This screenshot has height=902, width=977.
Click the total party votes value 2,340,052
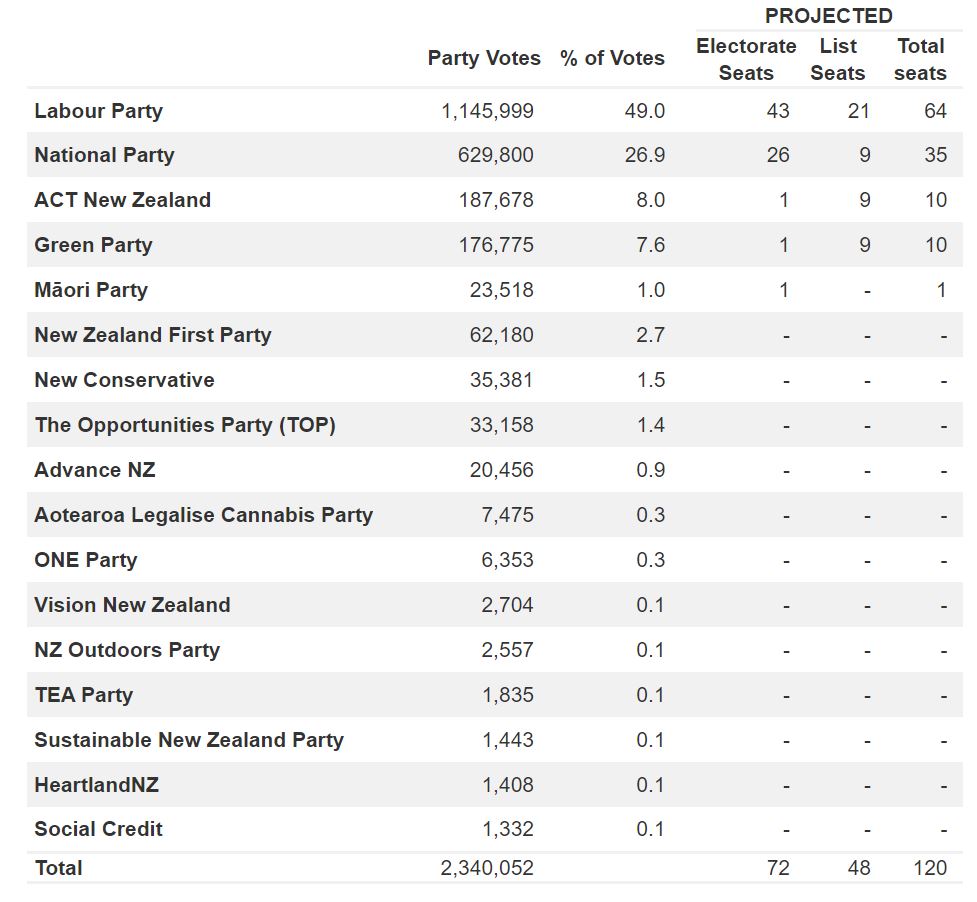(487, 868)
